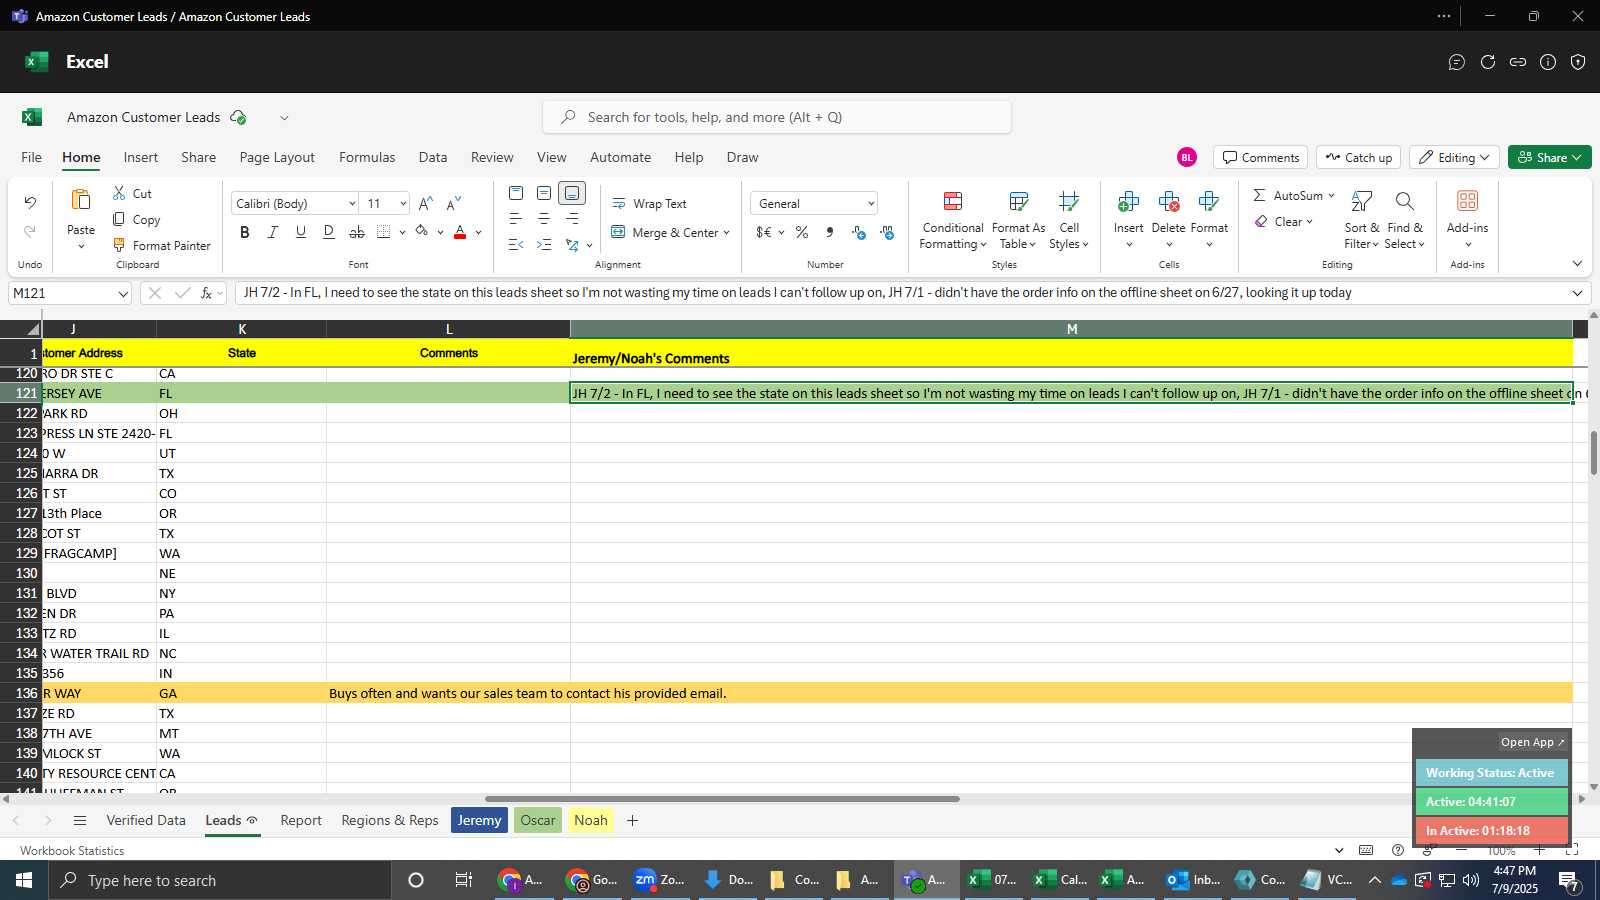
Task: Click the Cut scissors icon
Action: pos(119,193)
